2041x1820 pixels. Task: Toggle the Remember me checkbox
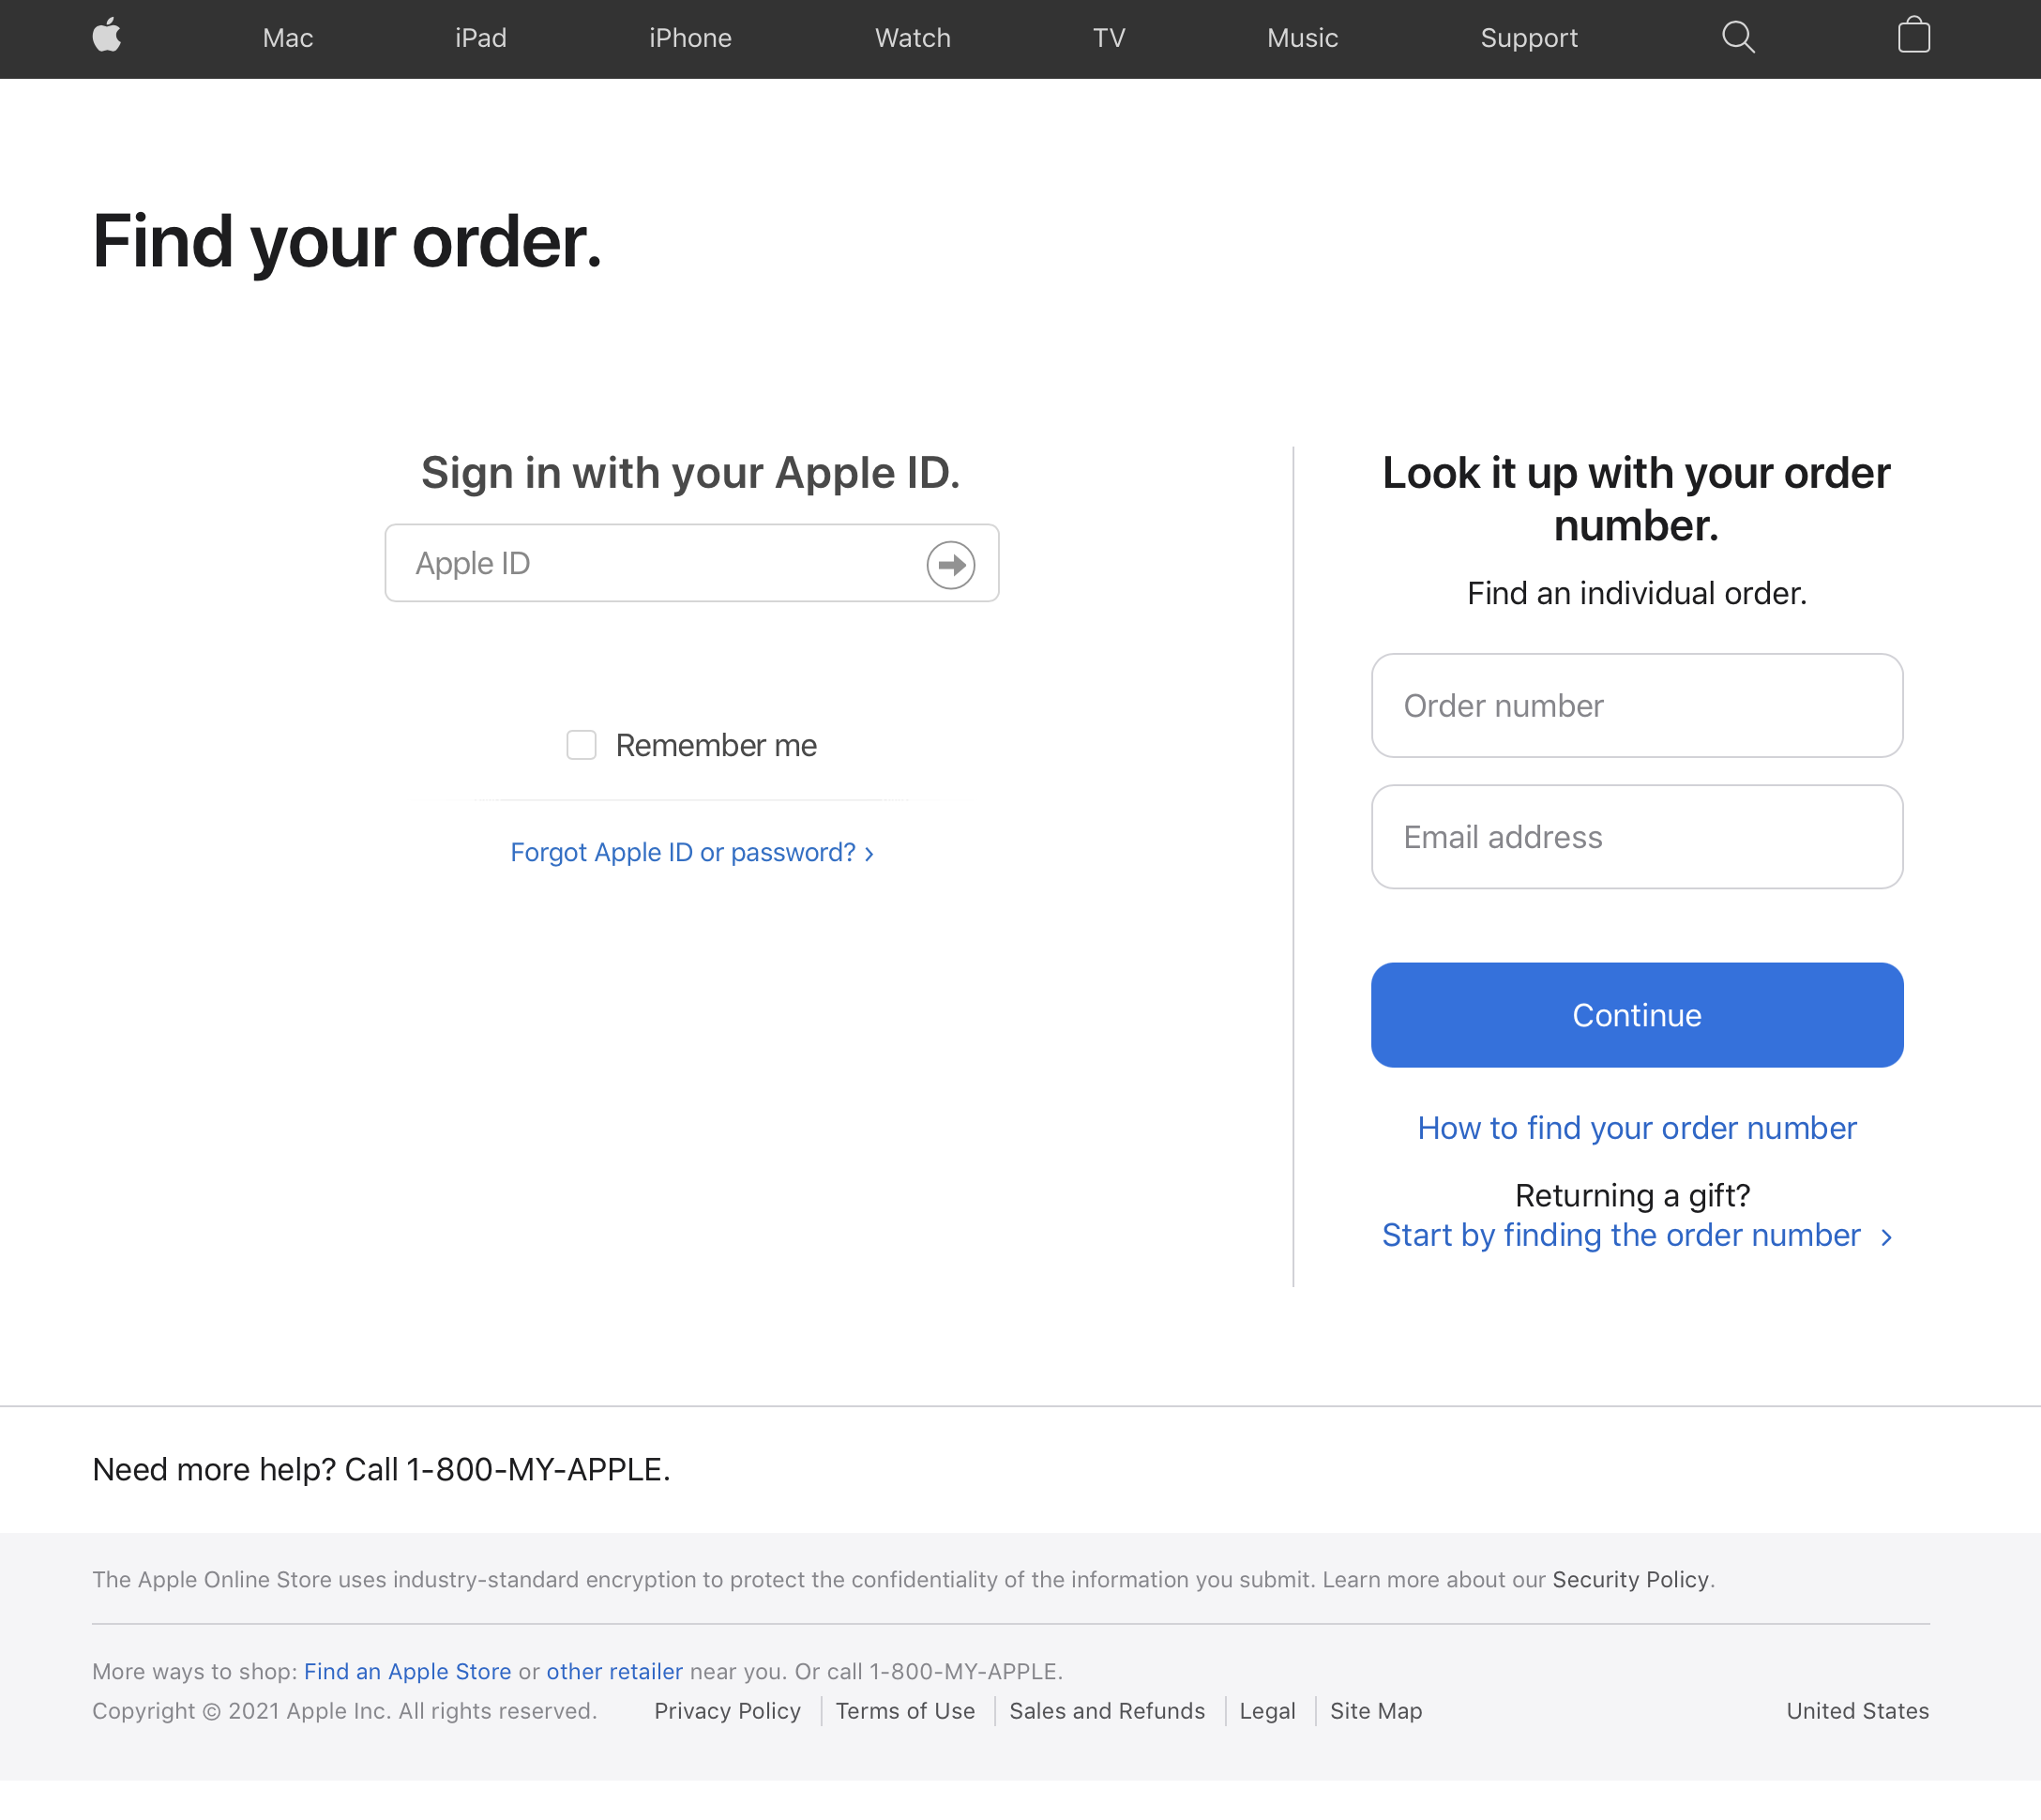(x=583, y=745)
